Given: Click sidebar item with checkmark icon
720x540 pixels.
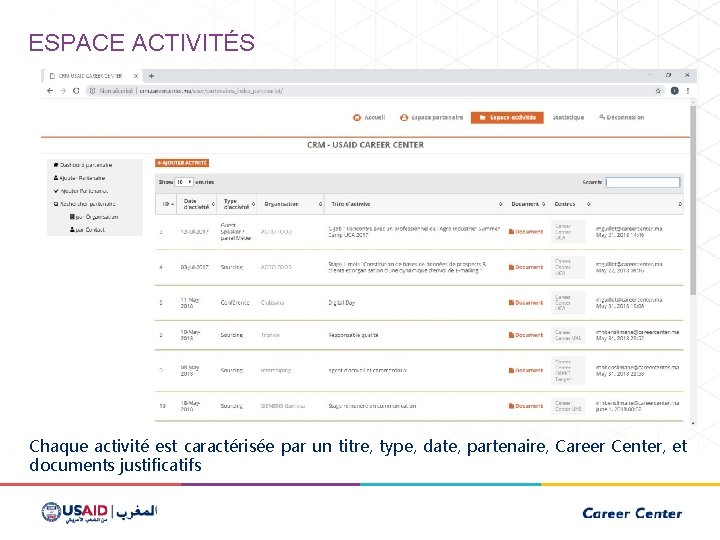Looking at the screenshot, I should [81, 191].
